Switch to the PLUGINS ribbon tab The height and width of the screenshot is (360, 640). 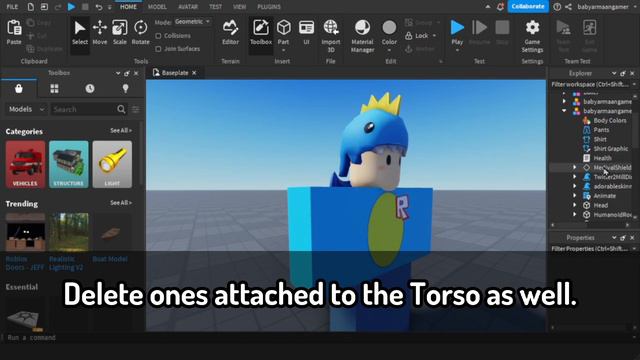pyautogui.click(x=269, y=7)
